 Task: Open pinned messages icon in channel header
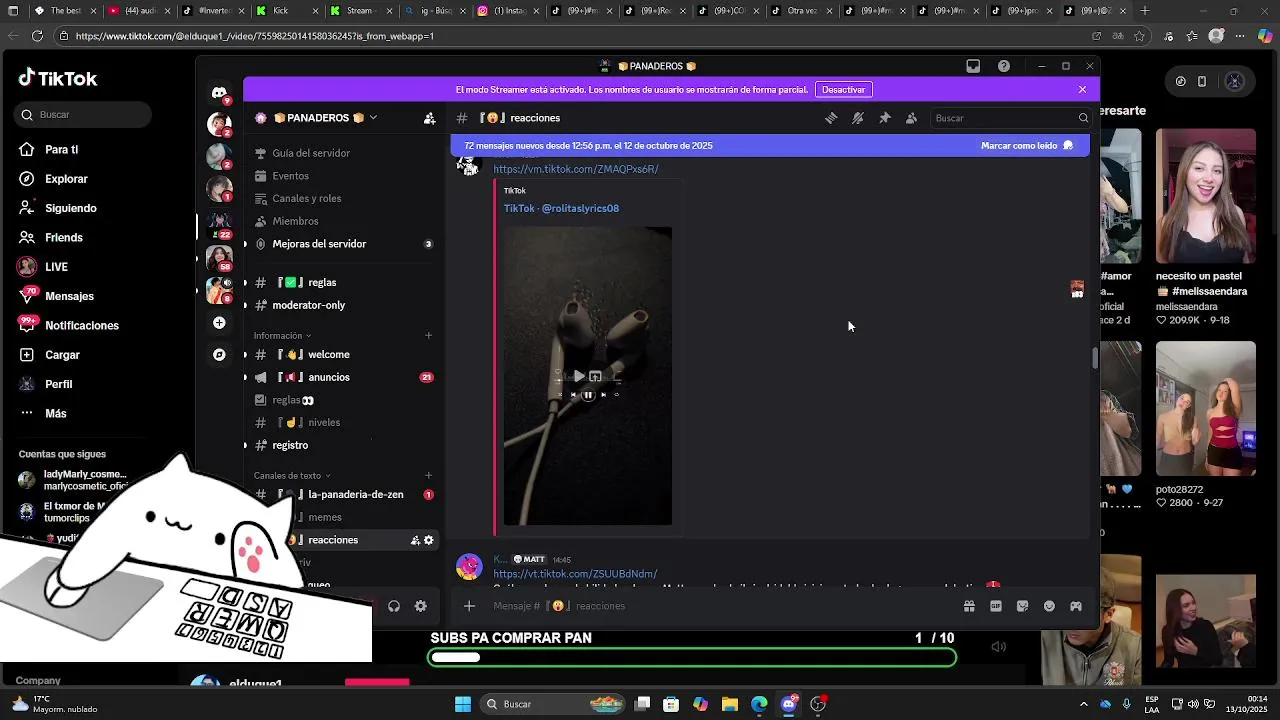pos(884,118)
